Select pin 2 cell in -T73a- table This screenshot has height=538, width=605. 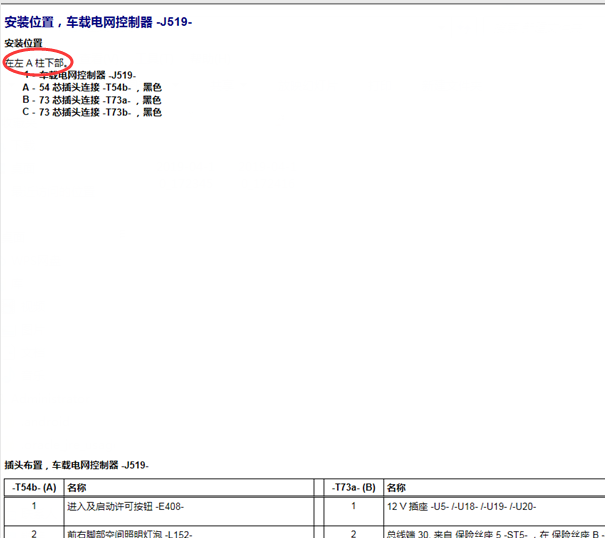point(353,532)
